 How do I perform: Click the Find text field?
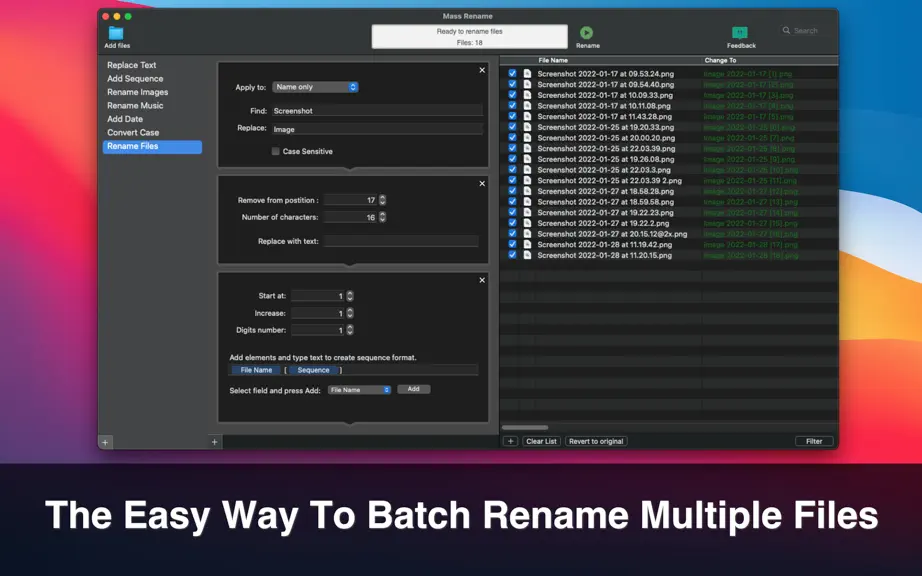pos(378,110)
